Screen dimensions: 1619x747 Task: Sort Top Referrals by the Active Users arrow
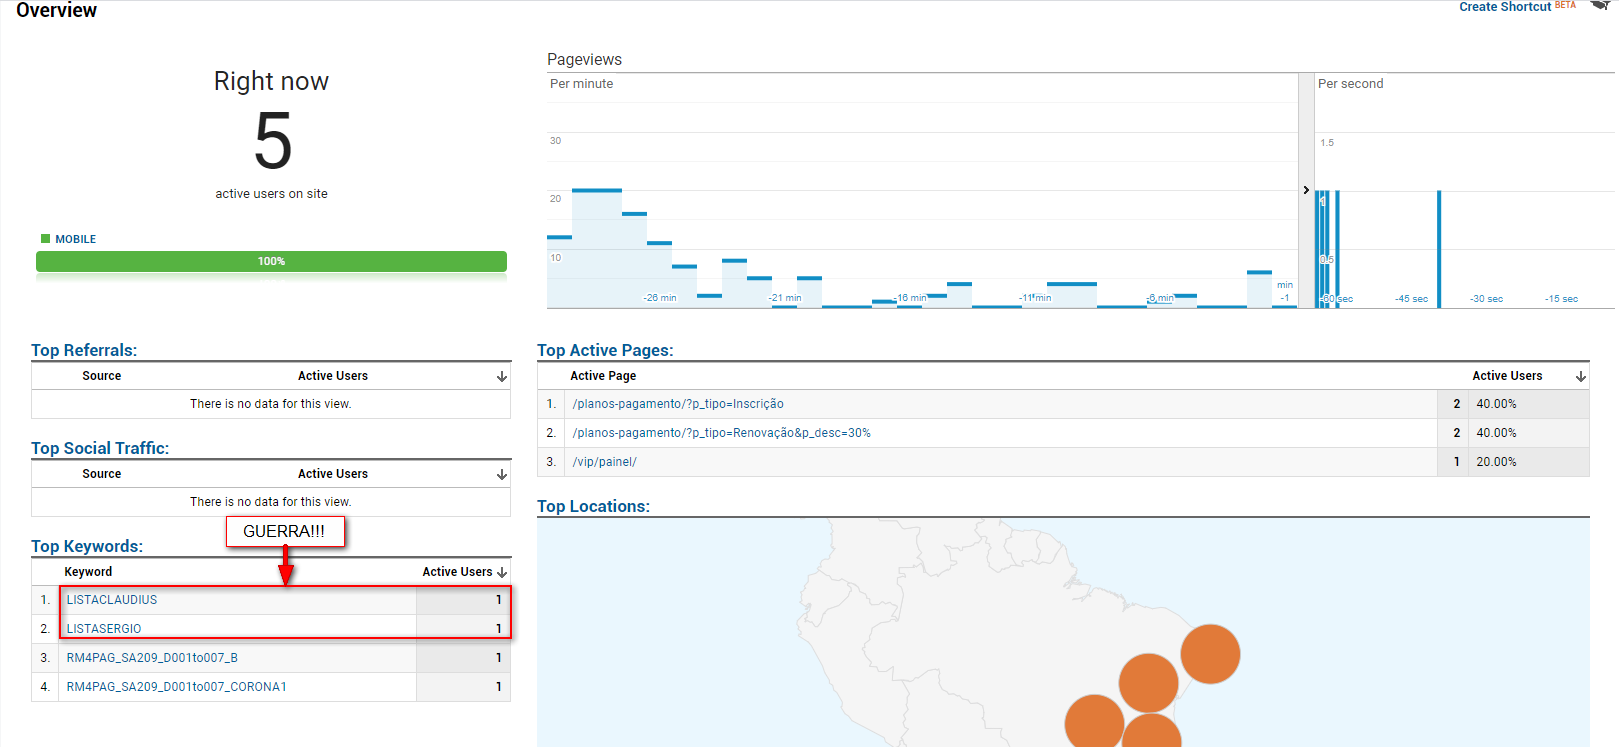[x=502, y=377]
